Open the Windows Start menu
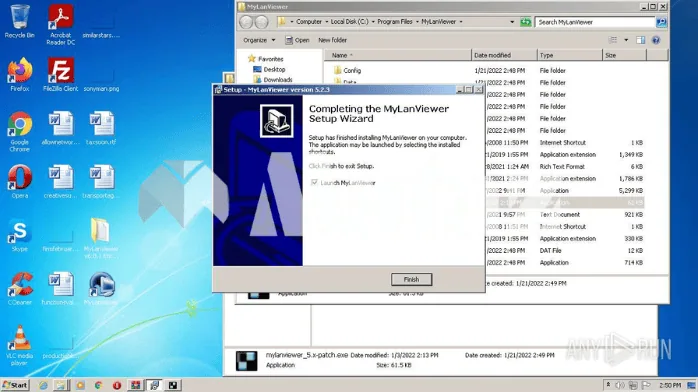This screenshot has width=698, height=392. coord(15,385)
